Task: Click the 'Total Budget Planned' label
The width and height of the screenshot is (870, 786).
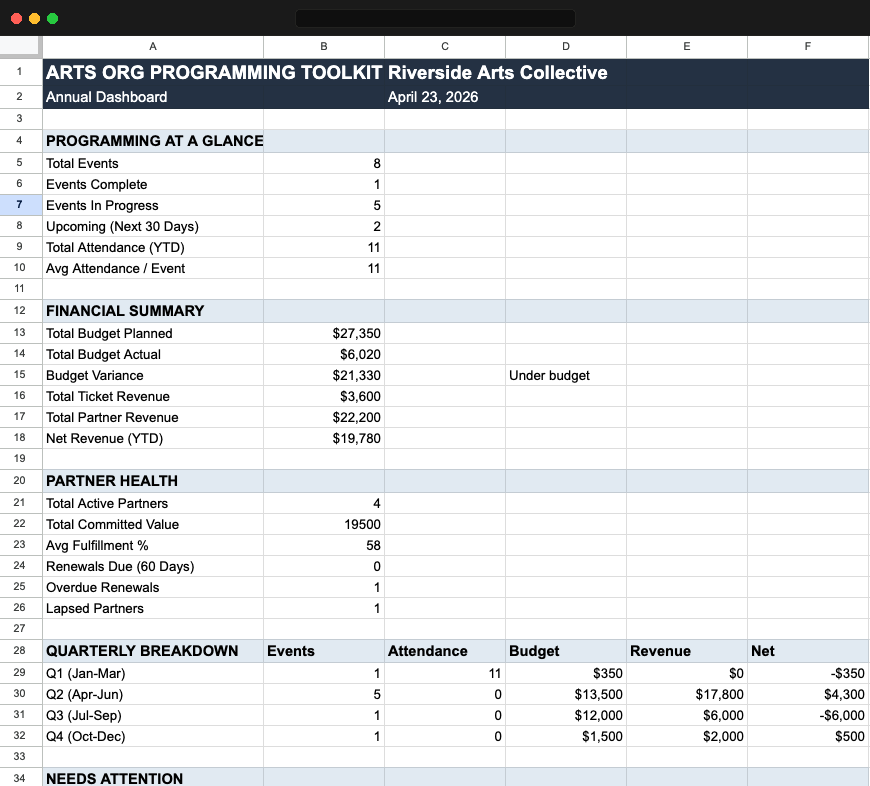Action: point(153,333)
